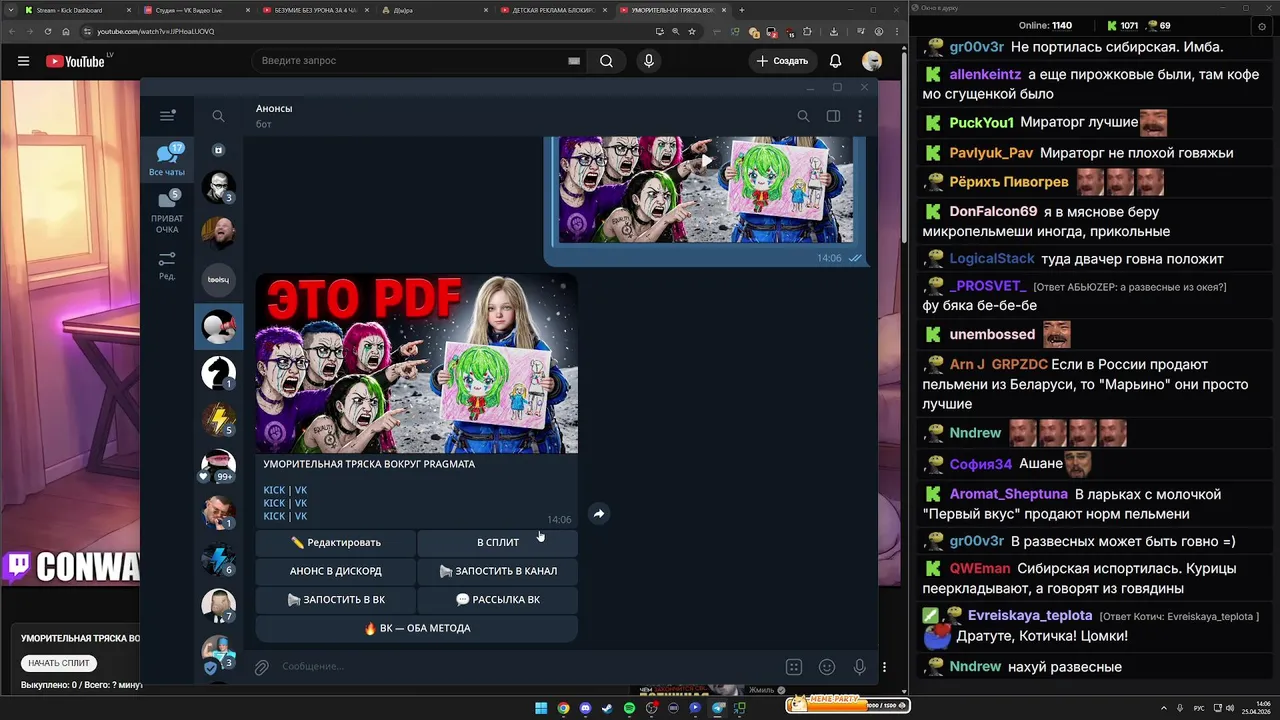
Task: Focus the 'Сообщение...' message input
Action: (527, 667)
